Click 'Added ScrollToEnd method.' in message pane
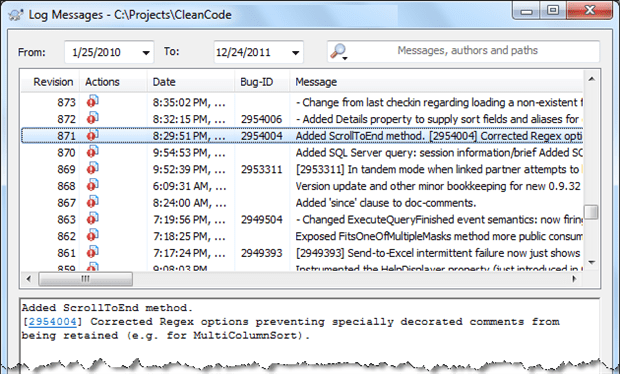 (x=107, y=308)
